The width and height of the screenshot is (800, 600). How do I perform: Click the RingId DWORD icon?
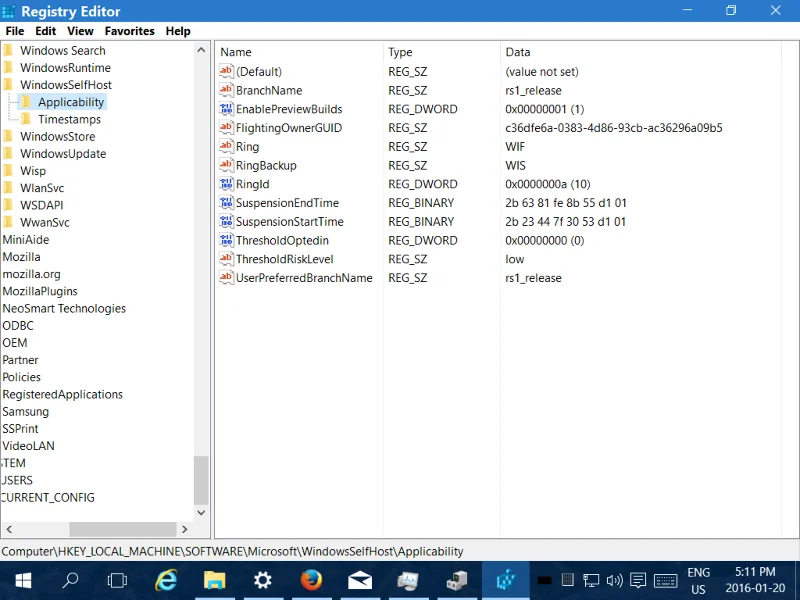(x=226, y=184)
